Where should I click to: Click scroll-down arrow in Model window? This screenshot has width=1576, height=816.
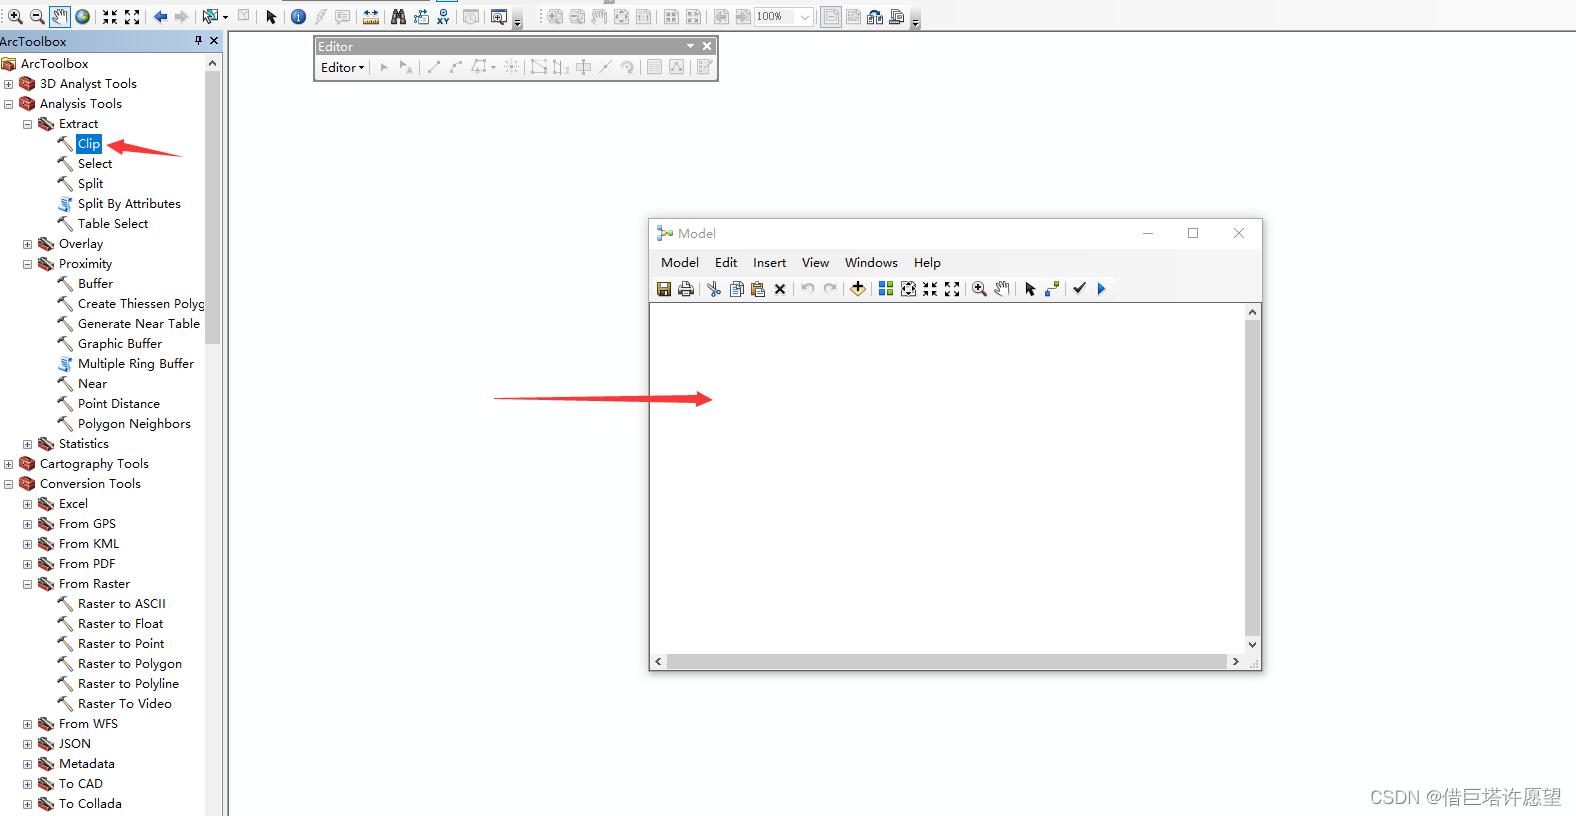[x=1252, y=645]
